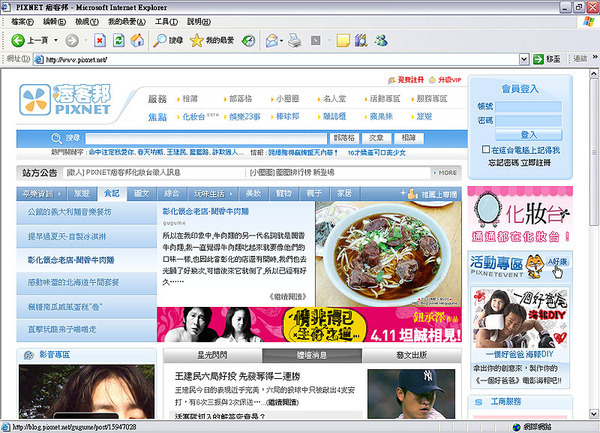
Task: Refresh the page with the green arrows icon
Action: (x=119, y=40)
